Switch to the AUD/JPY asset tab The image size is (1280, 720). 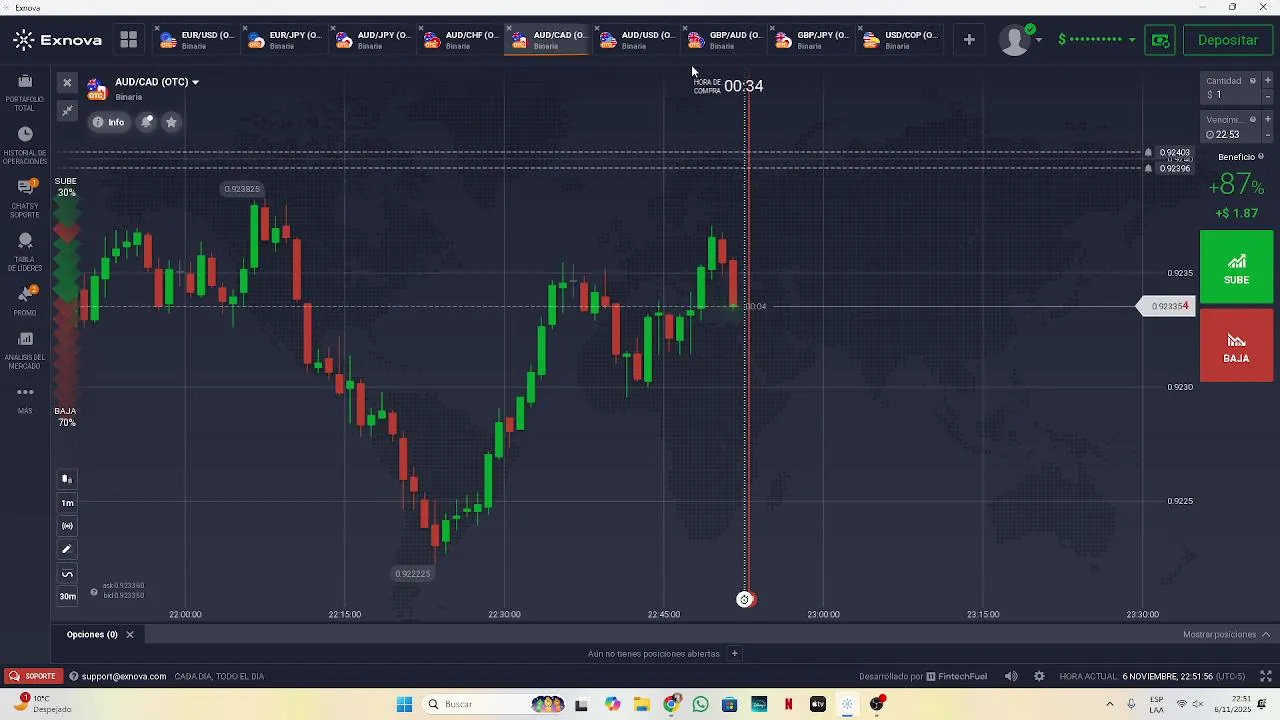click(x=373, y=40)
